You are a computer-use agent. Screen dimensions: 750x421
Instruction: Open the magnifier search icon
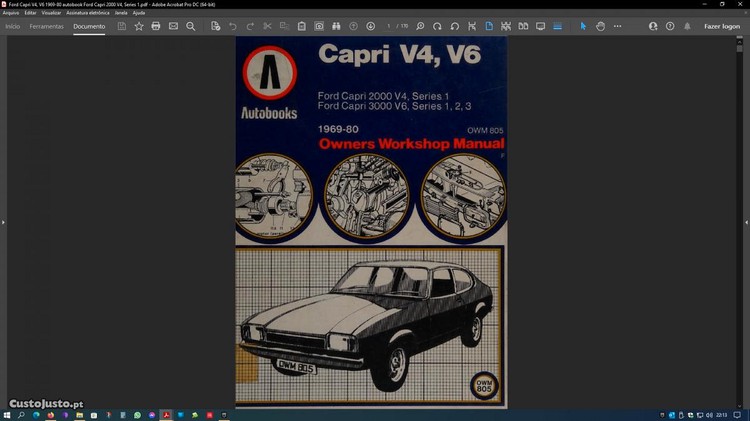tap(191, 26)
